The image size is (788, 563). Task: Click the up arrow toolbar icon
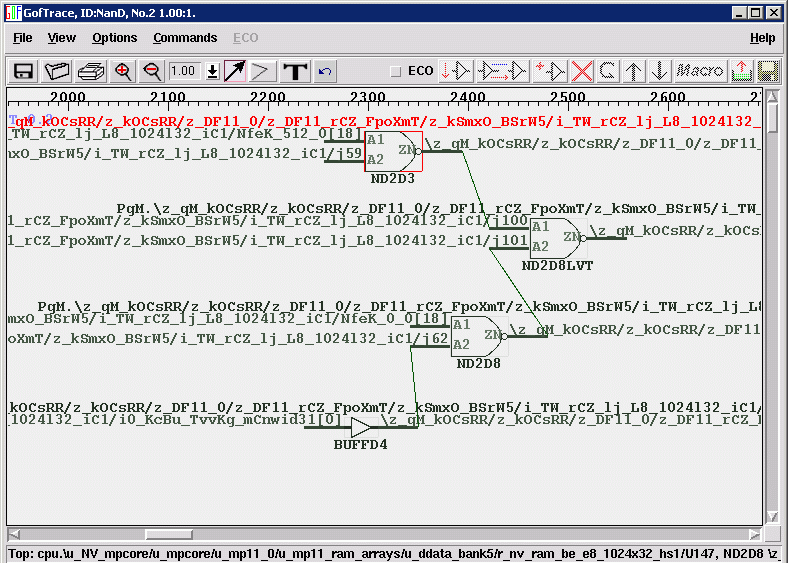tap(634, 71)
